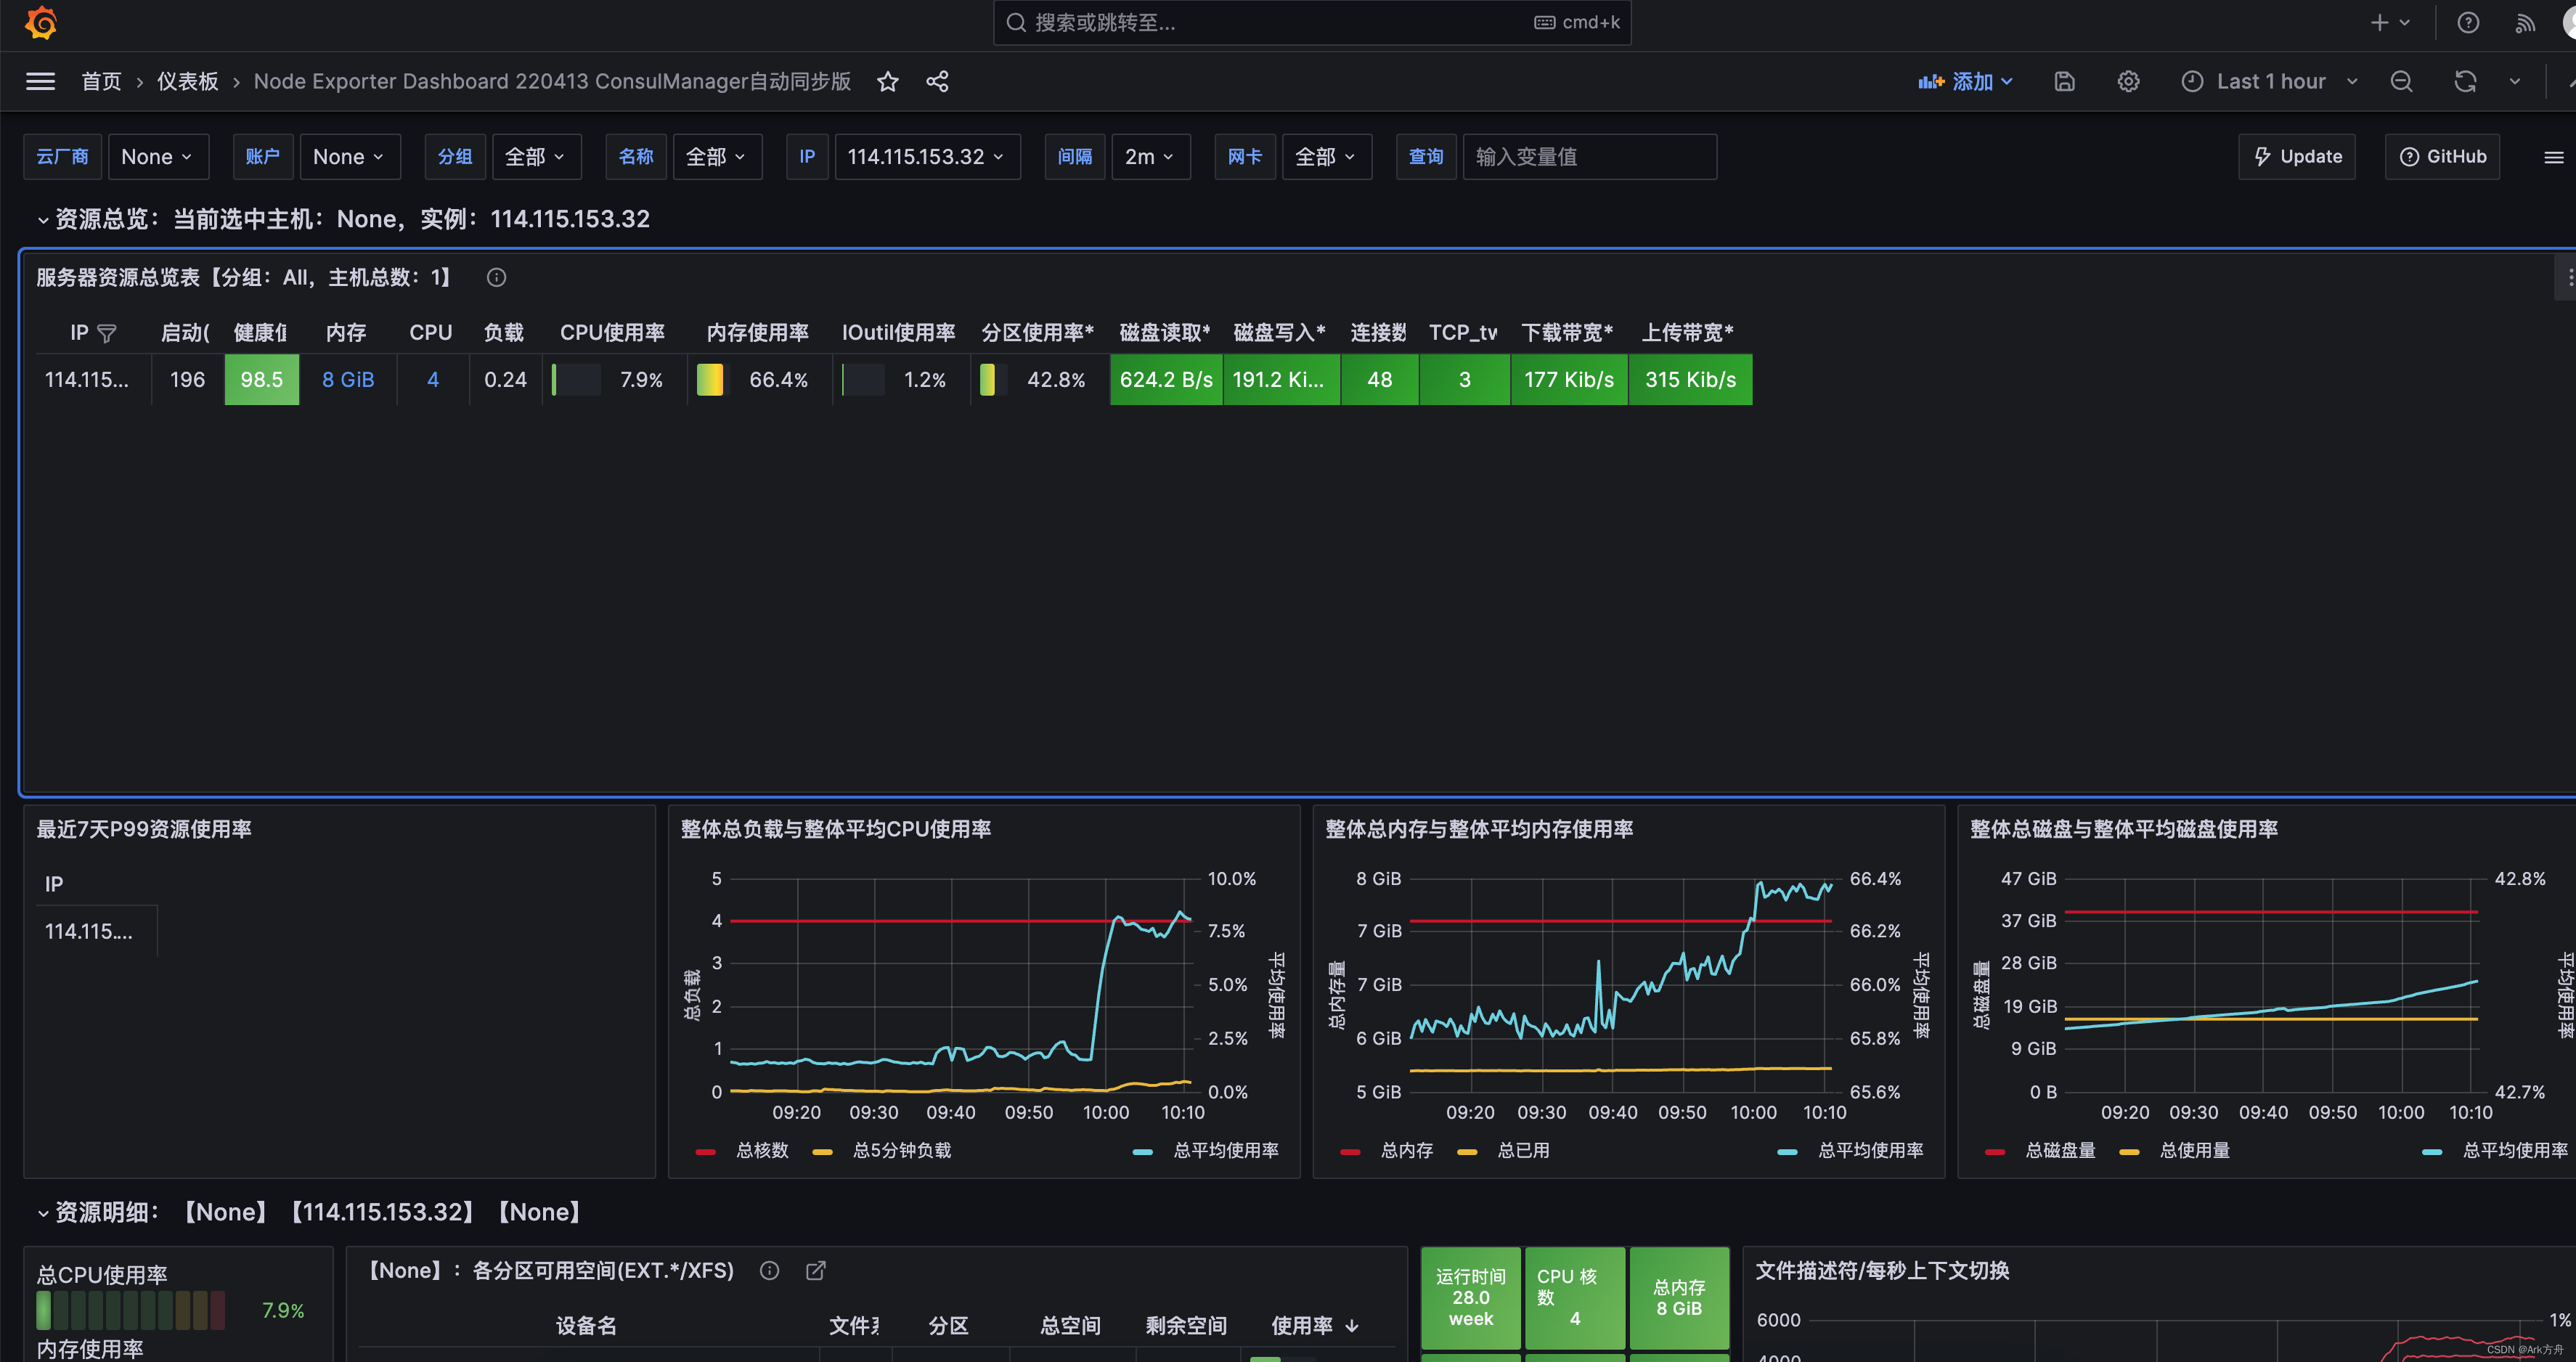Share the dashboard via share icon
The width and height of the screenshot is (2576, 1362).
click(x=937, y=82)
